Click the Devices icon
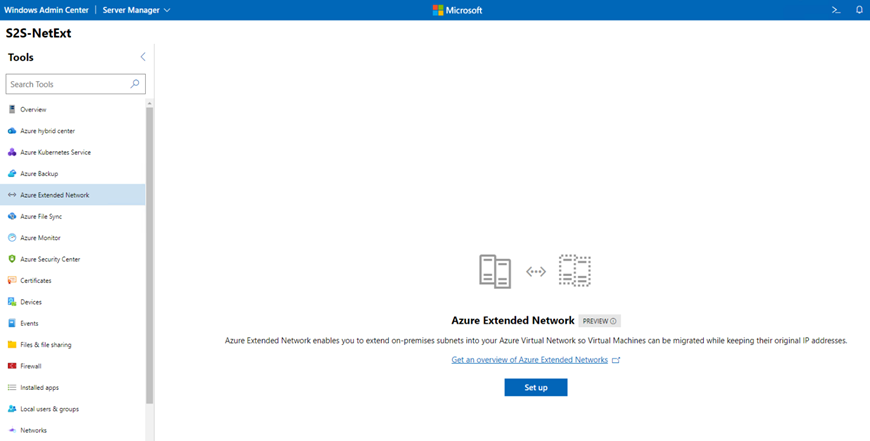The width and height of the screenshot is (870, 441). tap(12, 302)
